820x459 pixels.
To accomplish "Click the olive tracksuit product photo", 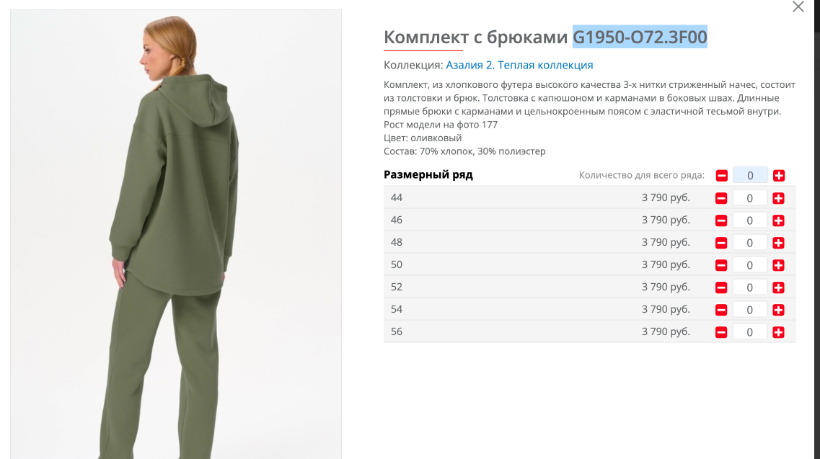I will click(x=176, y=234).
